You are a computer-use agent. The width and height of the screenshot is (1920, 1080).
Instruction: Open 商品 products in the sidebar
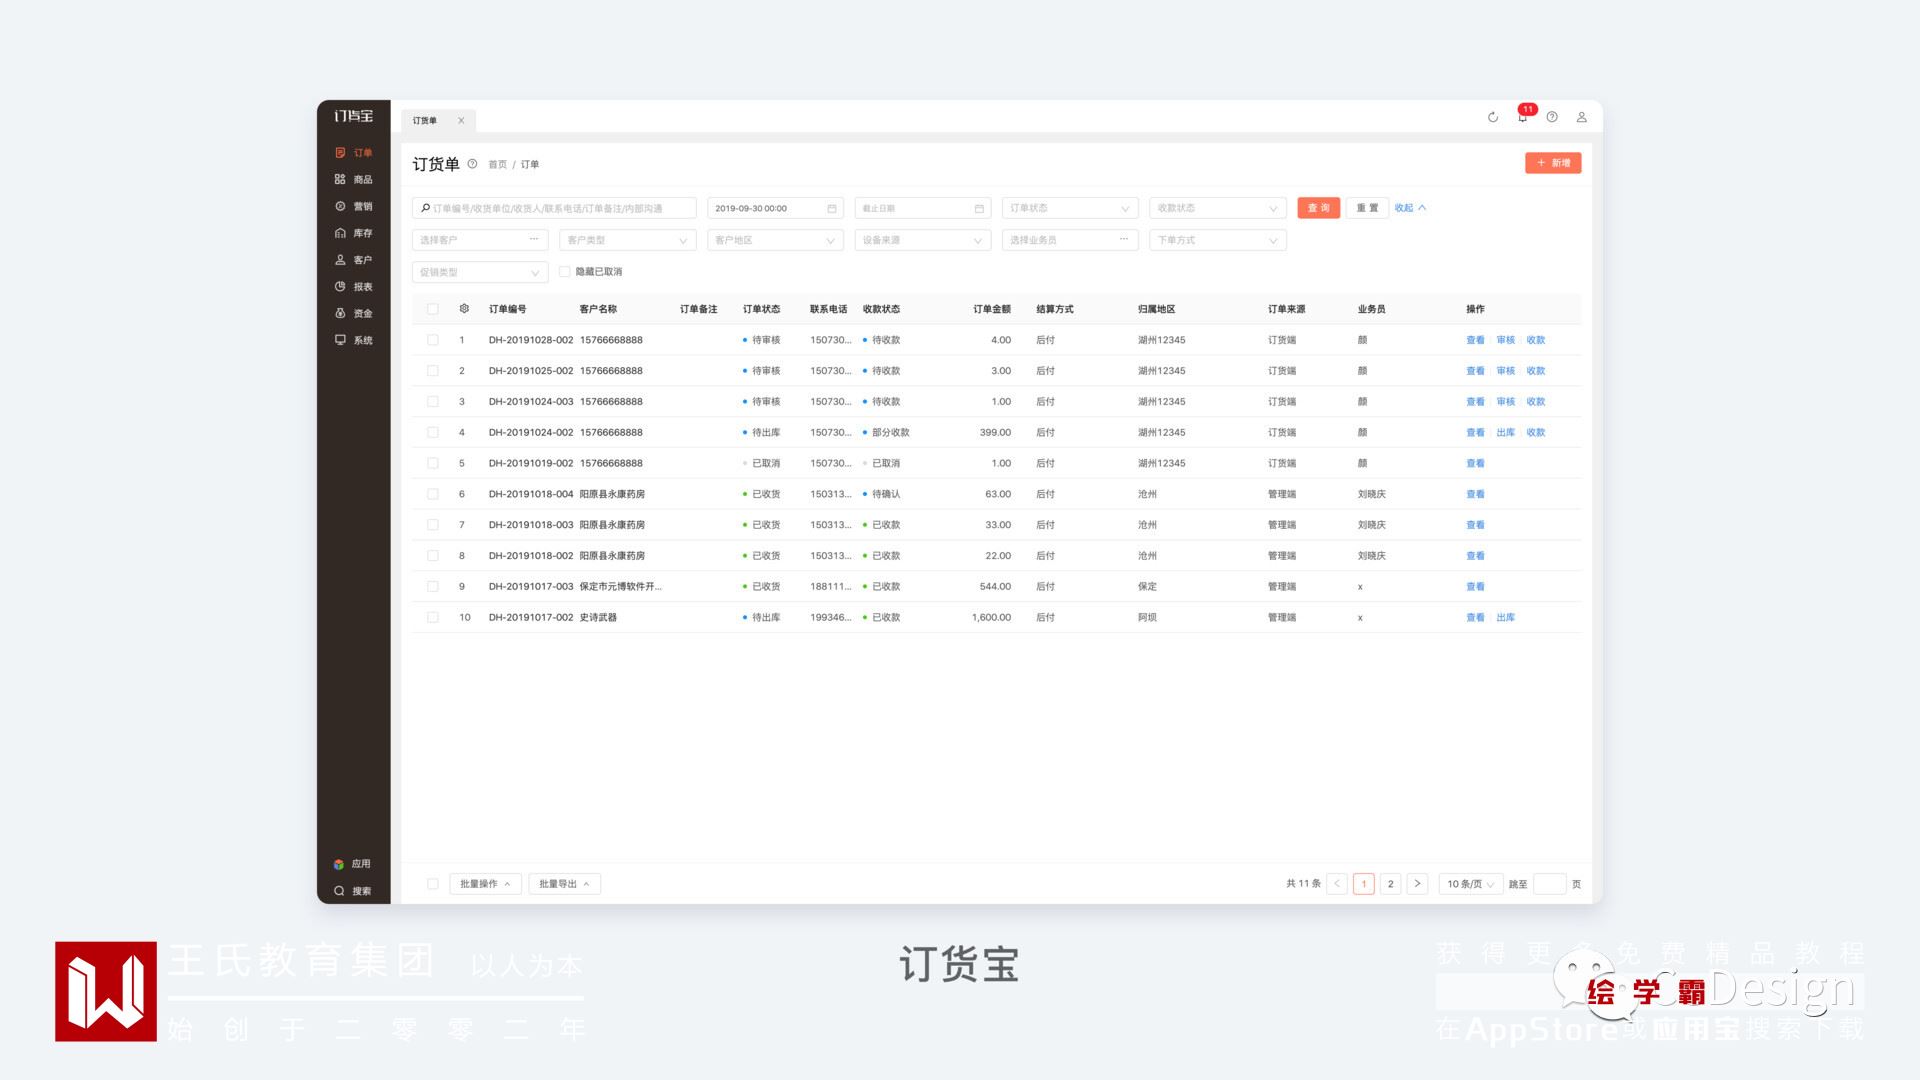point(353,180)
